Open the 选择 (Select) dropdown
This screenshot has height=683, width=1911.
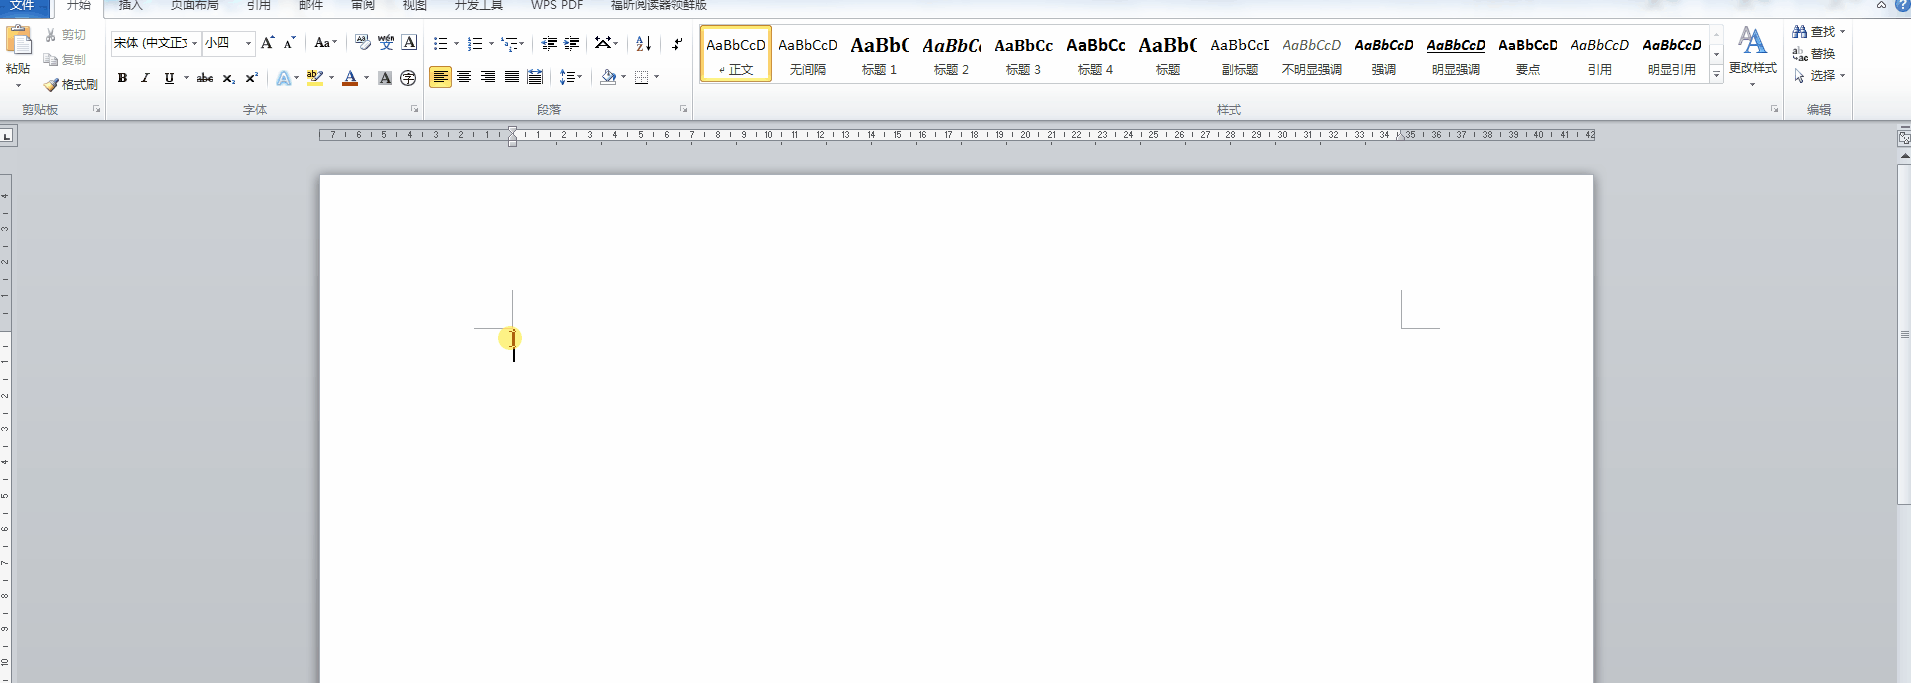pos(1819,76)
